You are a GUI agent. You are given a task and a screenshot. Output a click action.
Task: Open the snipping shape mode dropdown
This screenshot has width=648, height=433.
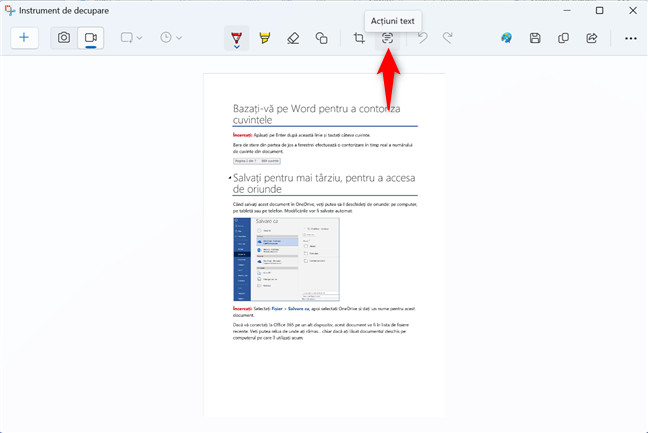[131, 38]
